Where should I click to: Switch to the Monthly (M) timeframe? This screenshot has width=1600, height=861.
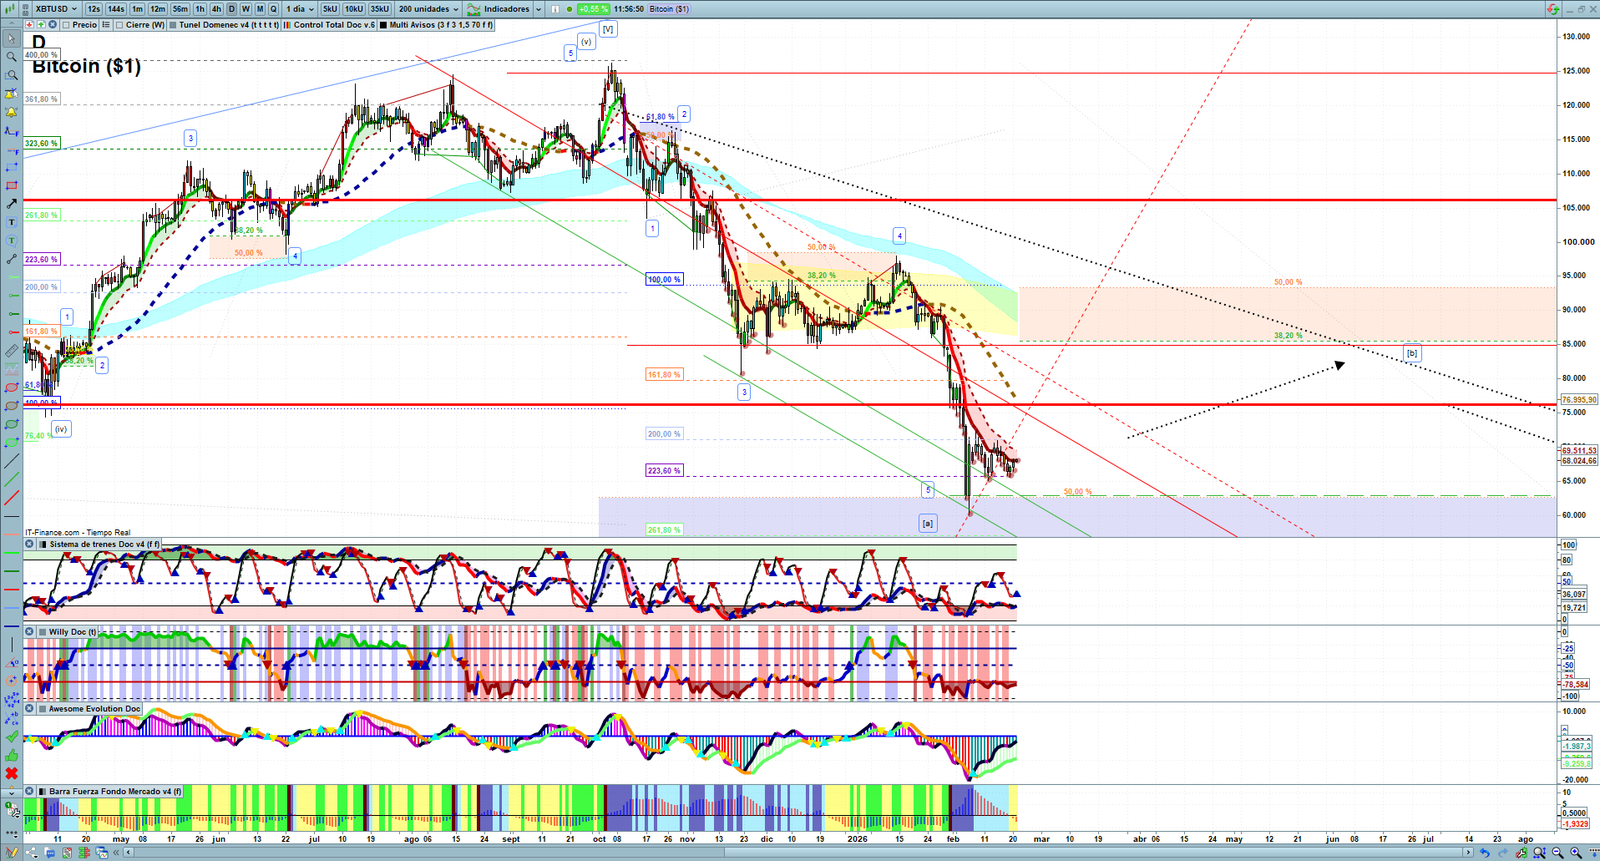[x=260, y=9]
